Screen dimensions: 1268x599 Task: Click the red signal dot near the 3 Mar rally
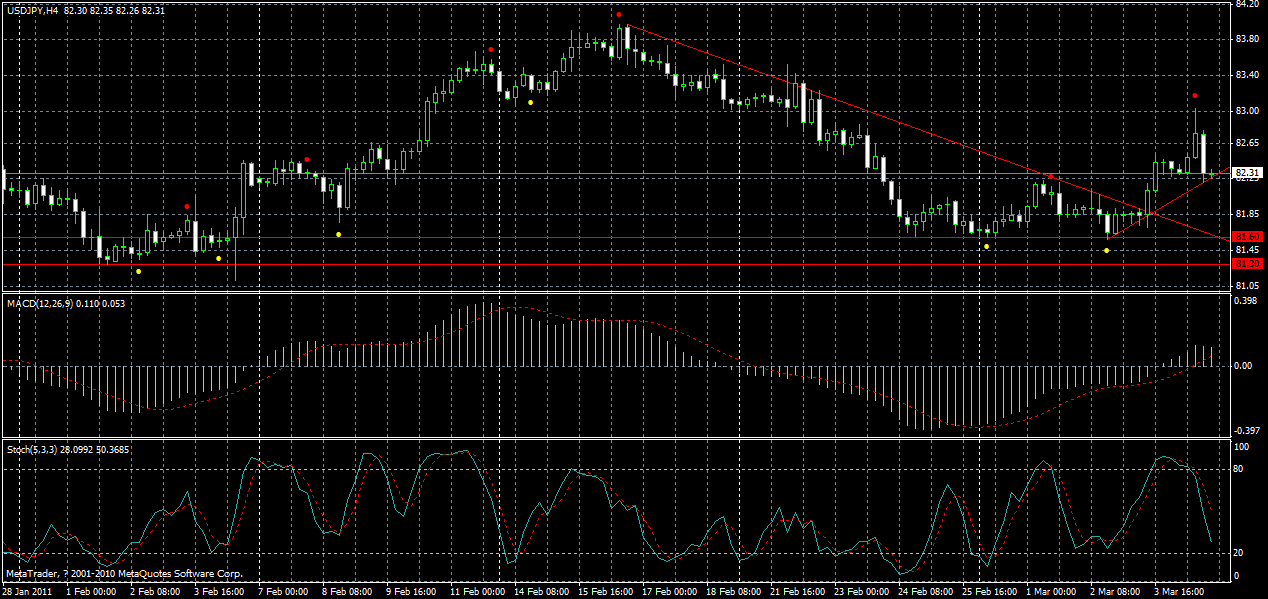point(1193,97)
